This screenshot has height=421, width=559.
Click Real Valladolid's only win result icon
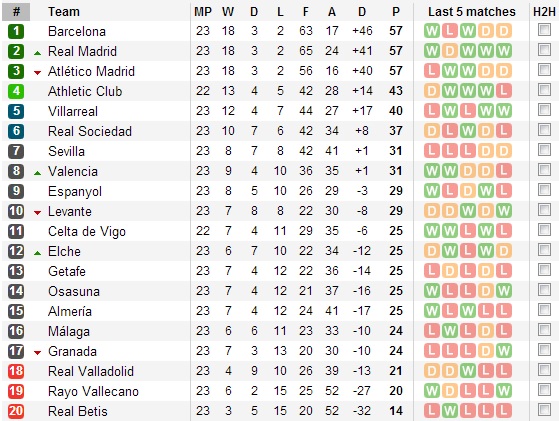[x=468, y=371]
